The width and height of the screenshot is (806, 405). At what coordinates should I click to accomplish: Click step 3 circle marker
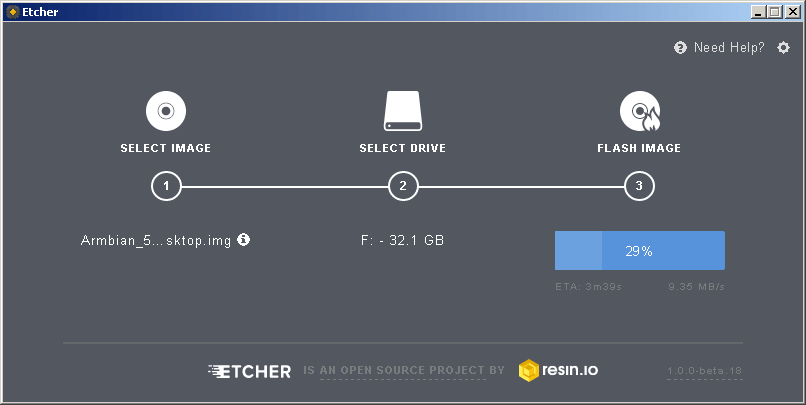[639, 186]
